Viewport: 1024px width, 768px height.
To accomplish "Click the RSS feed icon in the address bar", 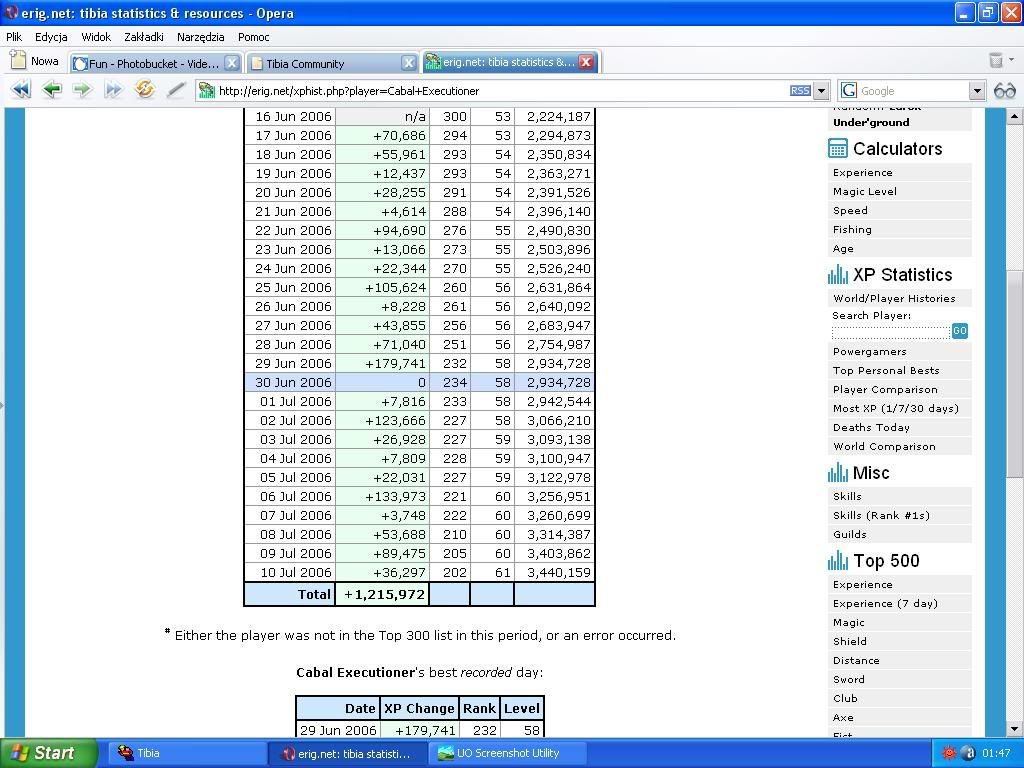I will 800,90.
